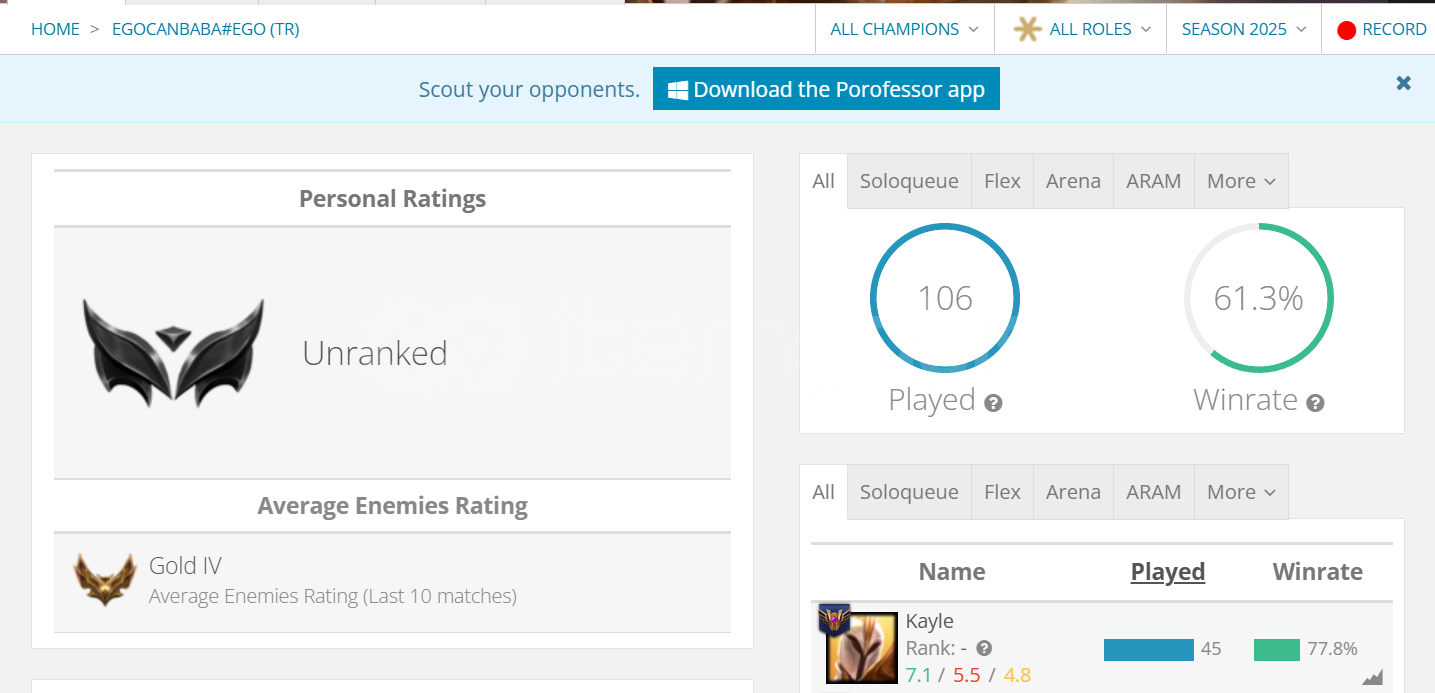
Task: Click the Windows logo on download button
Action: (678, 90)
